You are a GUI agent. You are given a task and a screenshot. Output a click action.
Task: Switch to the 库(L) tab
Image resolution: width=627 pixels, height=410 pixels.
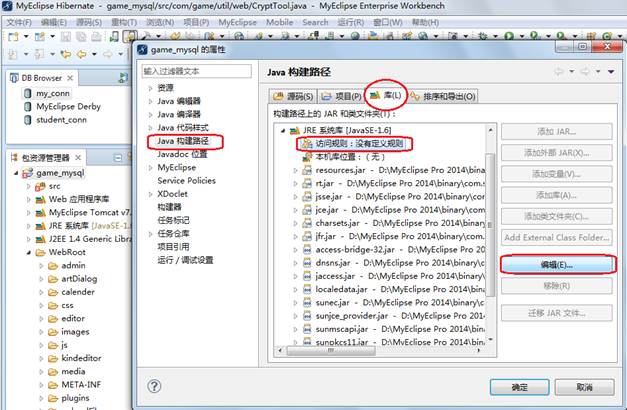coord(385,96)
